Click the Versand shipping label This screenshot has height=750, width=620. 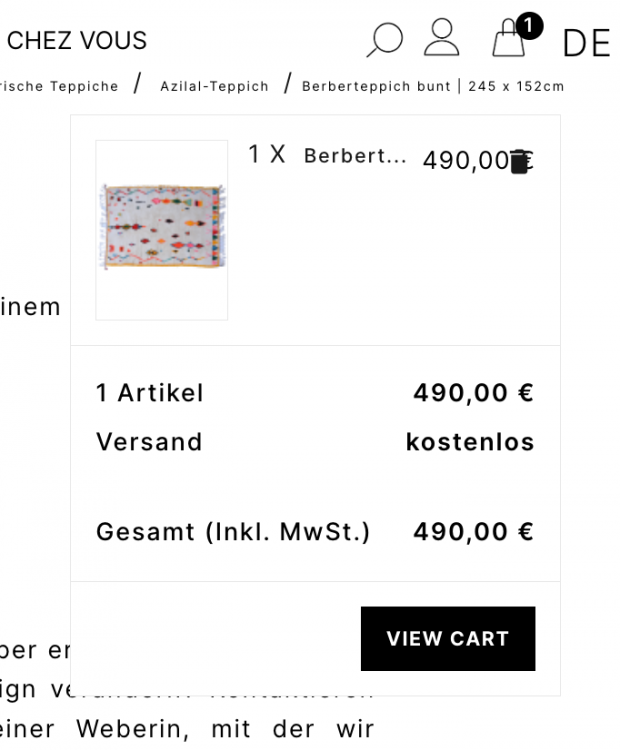pyautogui.click(x=149, y=442)
